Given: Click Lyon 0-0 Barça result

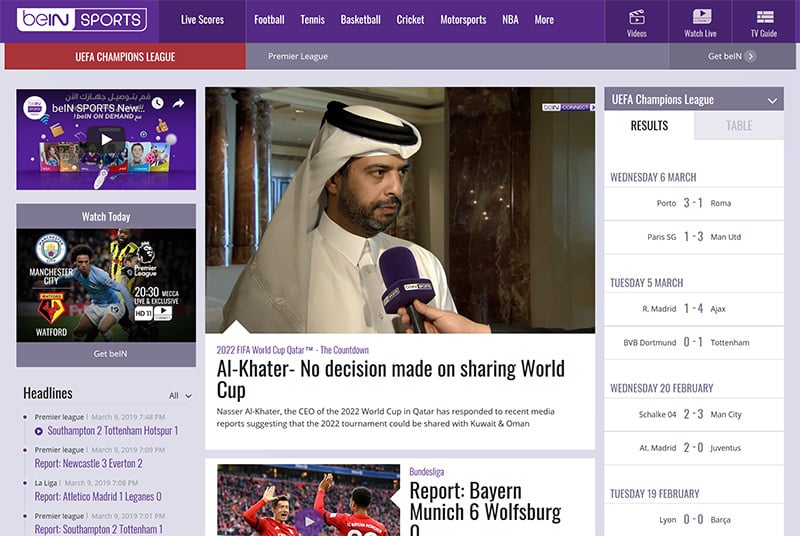Looking at the screenshot, I should coord(694,520).
